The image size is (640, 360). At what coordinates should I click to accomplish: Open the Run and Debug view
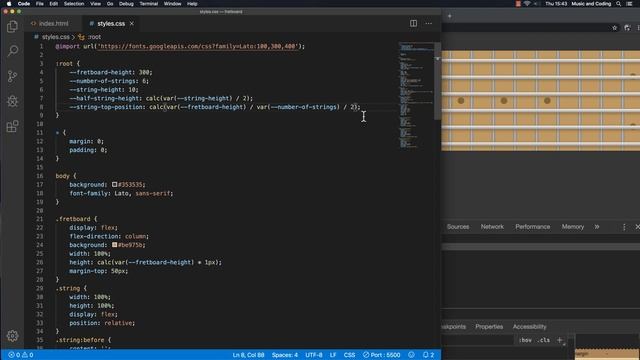[x=12, y=101]
